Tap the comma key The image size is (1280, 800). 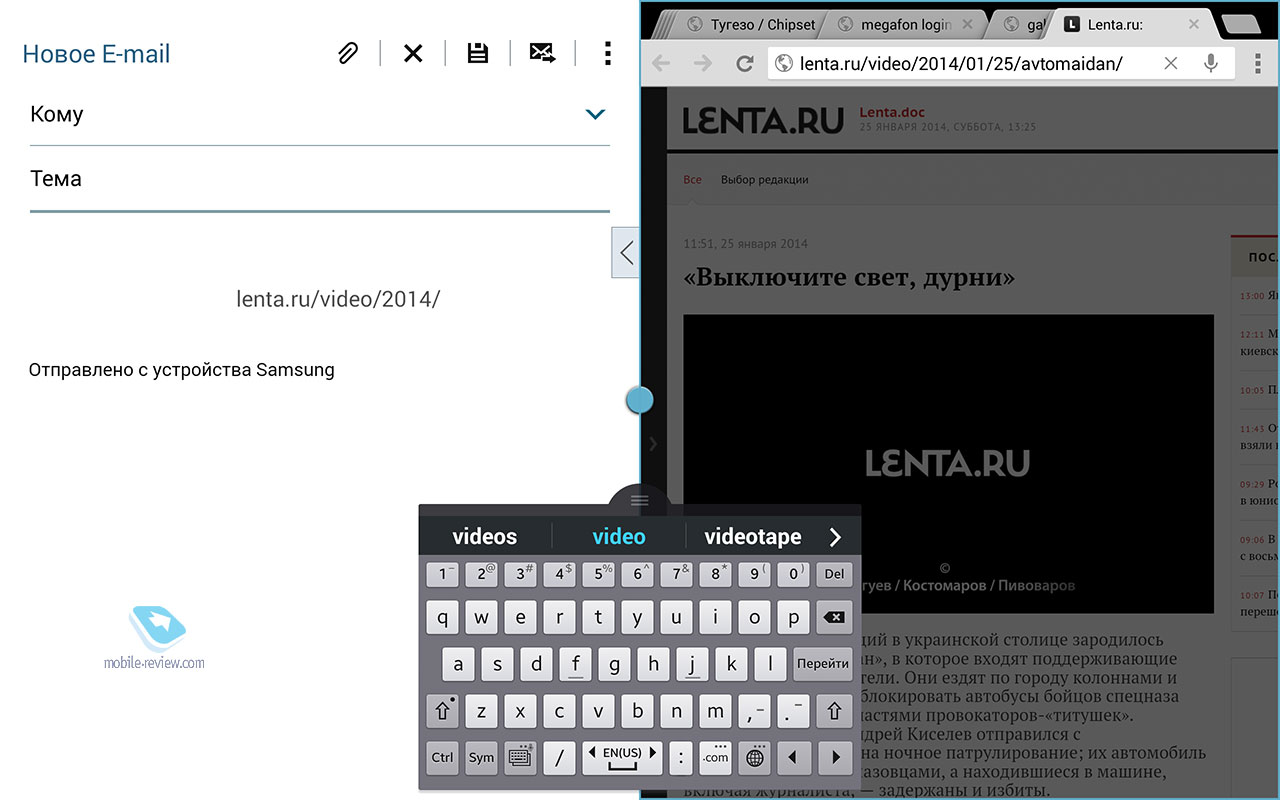click(755, 711)
